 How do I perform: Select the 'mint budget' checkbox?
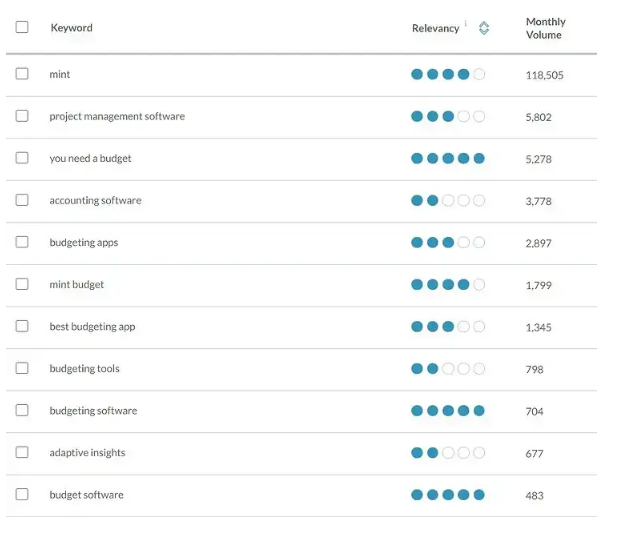[22, 284]
